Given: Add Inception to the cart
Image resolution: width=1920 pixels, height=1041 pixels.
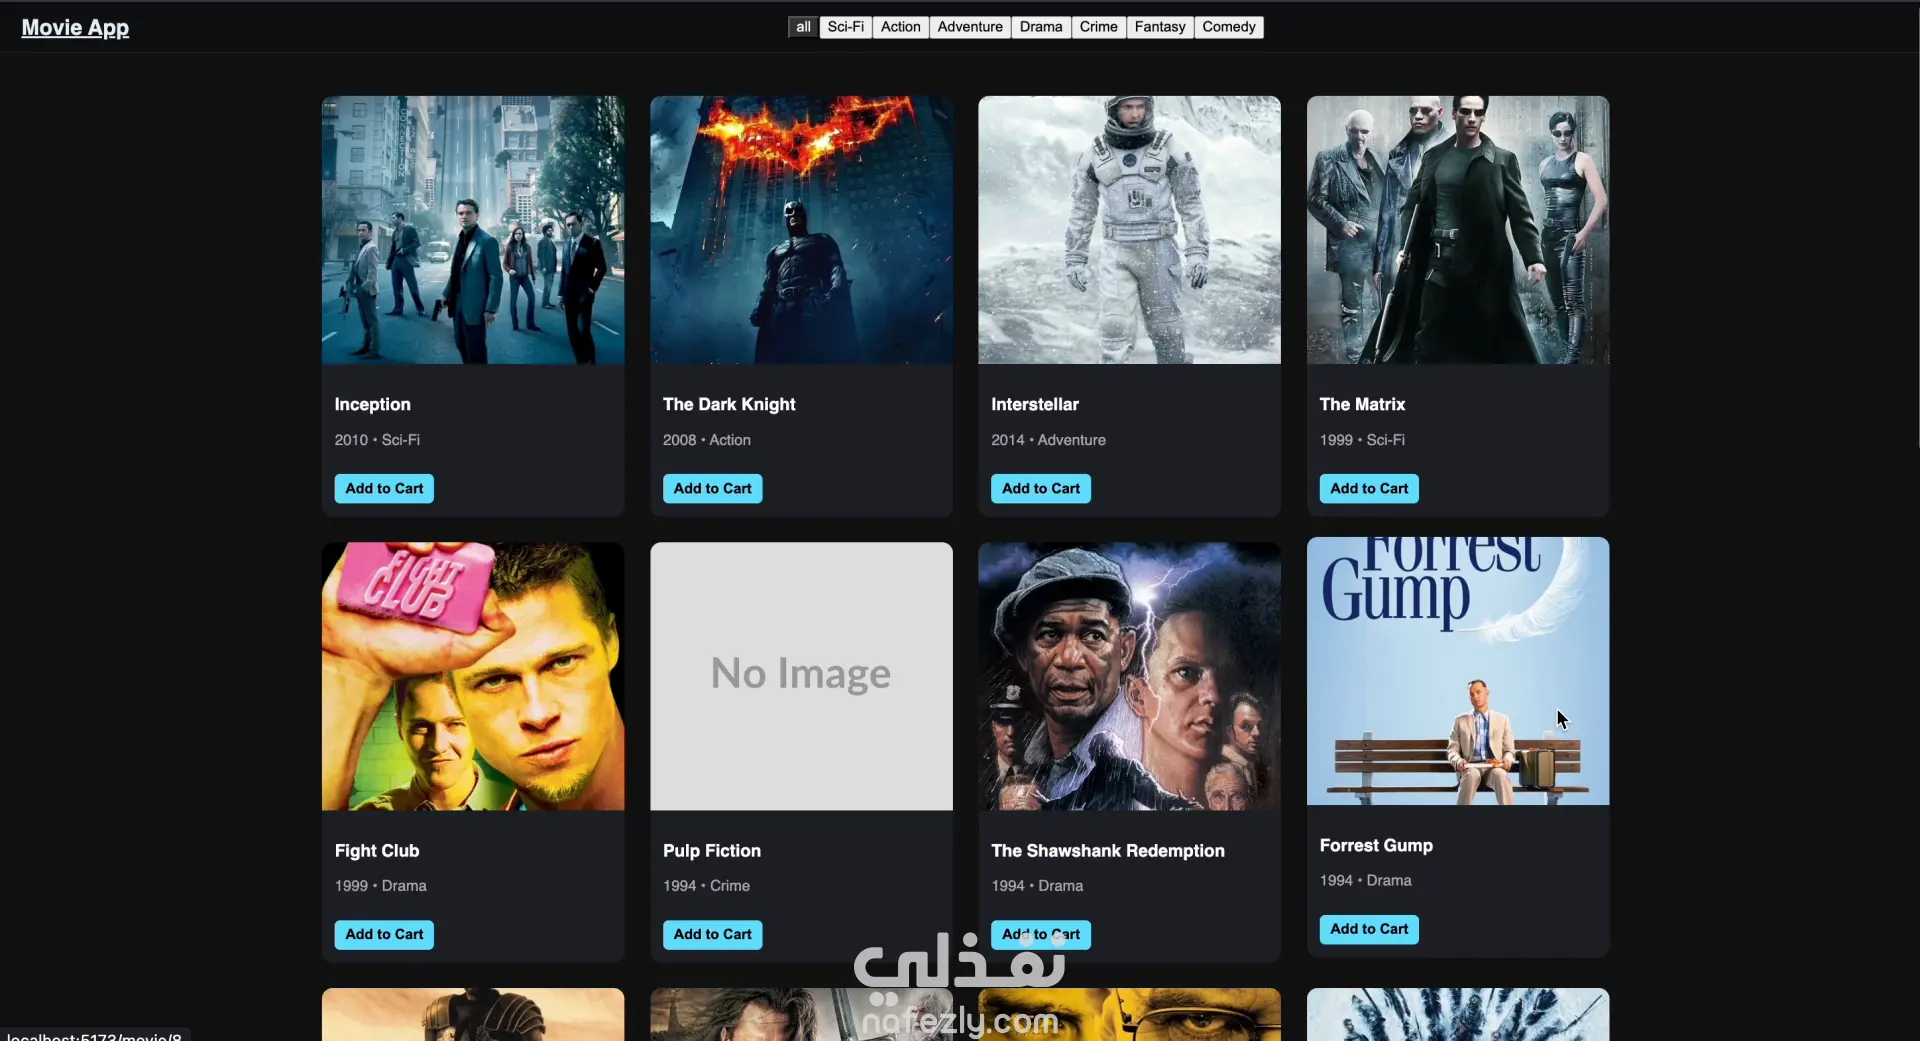Looking at the screenshot, I should pos(384,489).
